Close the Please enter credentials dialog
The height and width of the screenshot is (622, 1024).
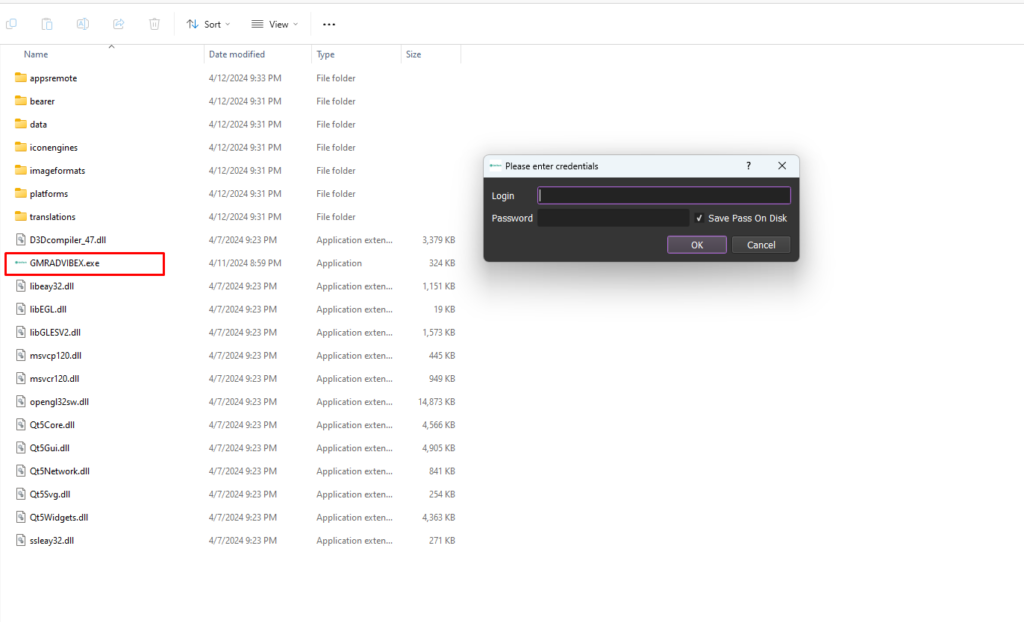coord(782,166)
